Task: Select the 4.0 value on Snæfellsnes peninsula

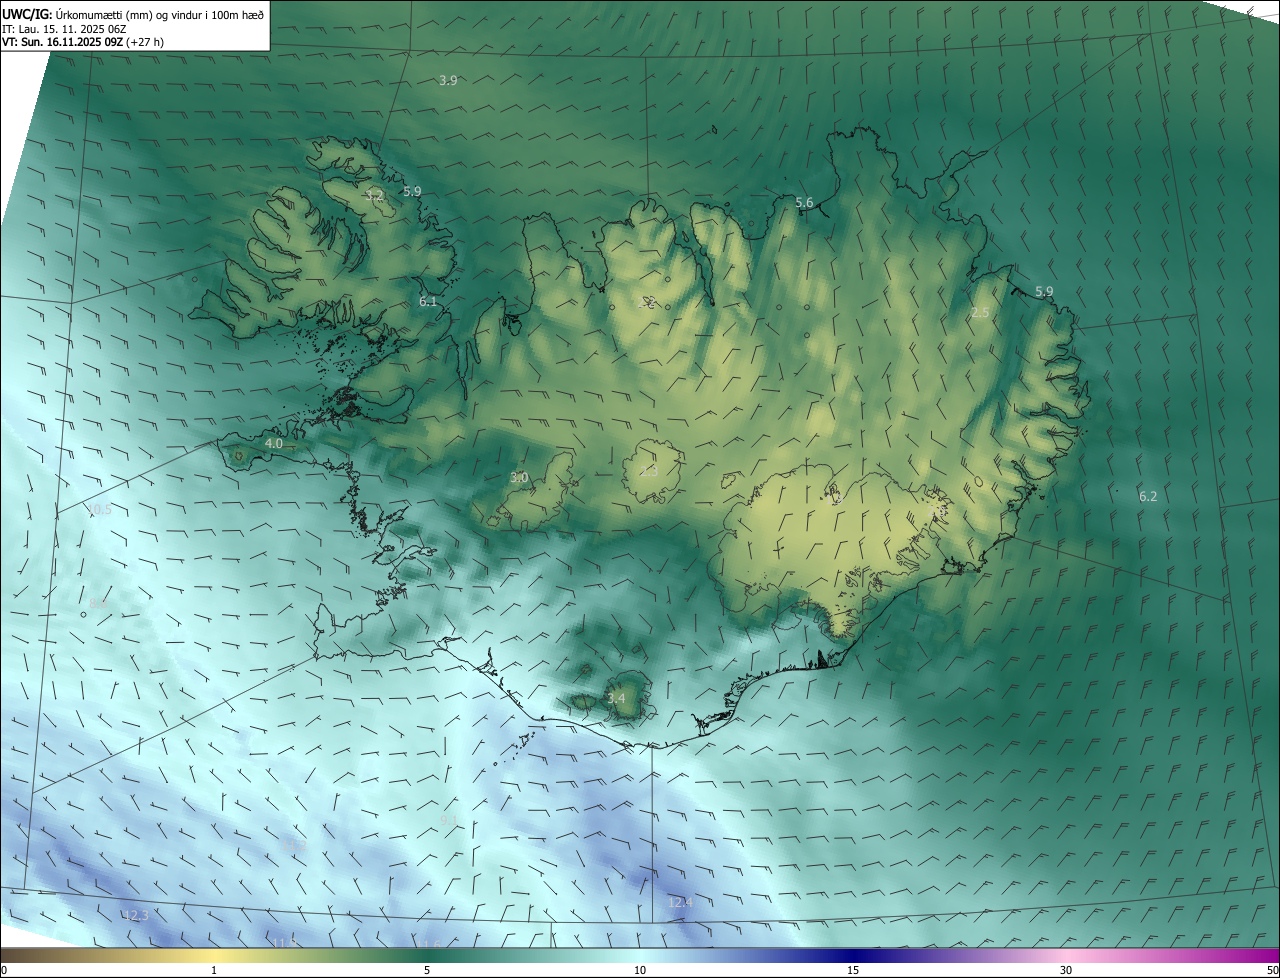Action: point(274,443)
